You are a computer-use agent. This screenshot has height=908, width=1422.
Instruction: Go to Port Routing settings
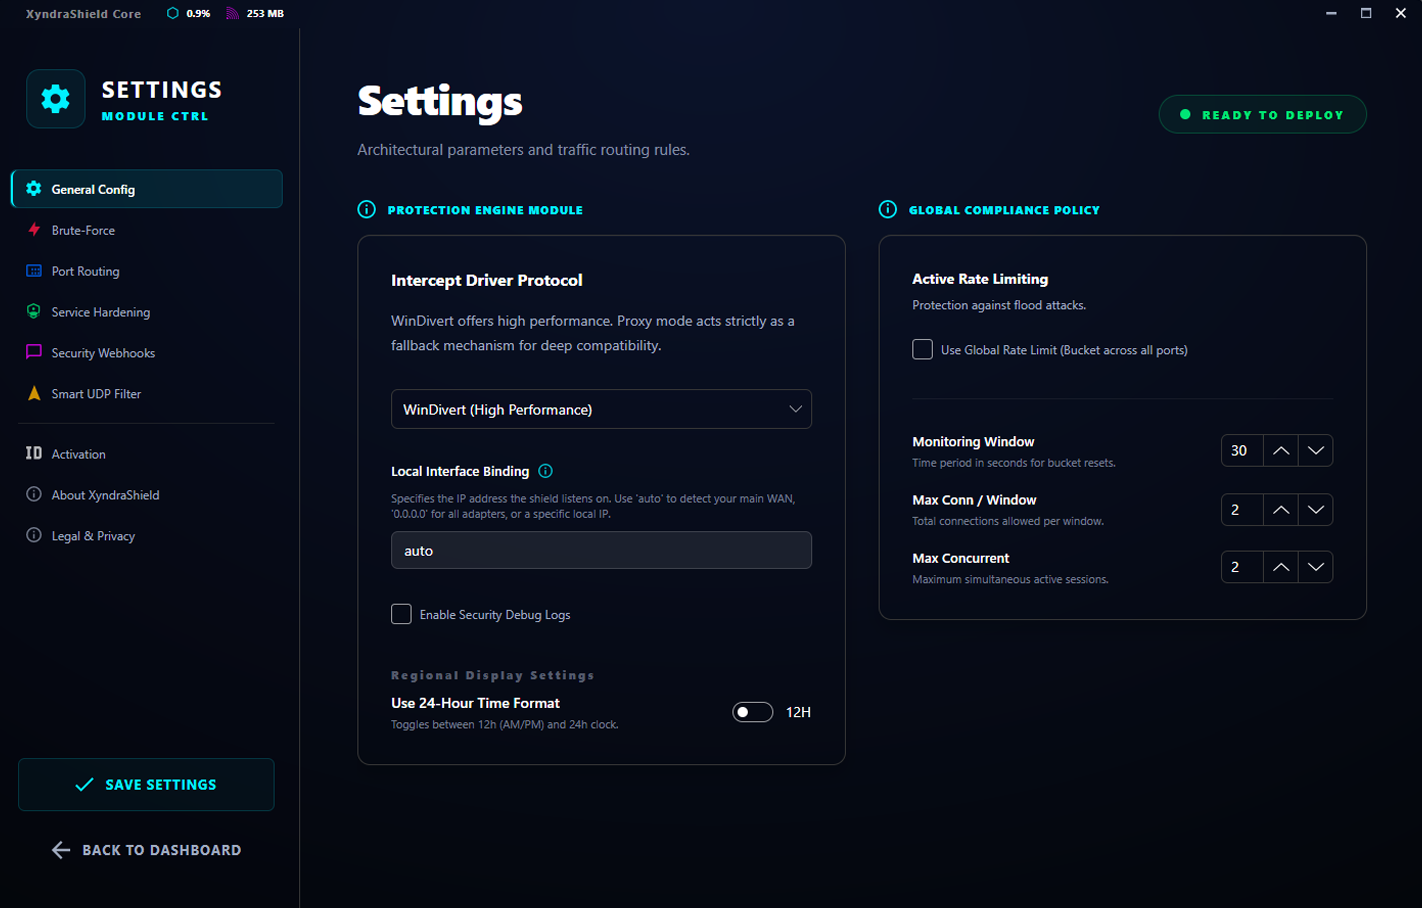[x=147, y=271]
